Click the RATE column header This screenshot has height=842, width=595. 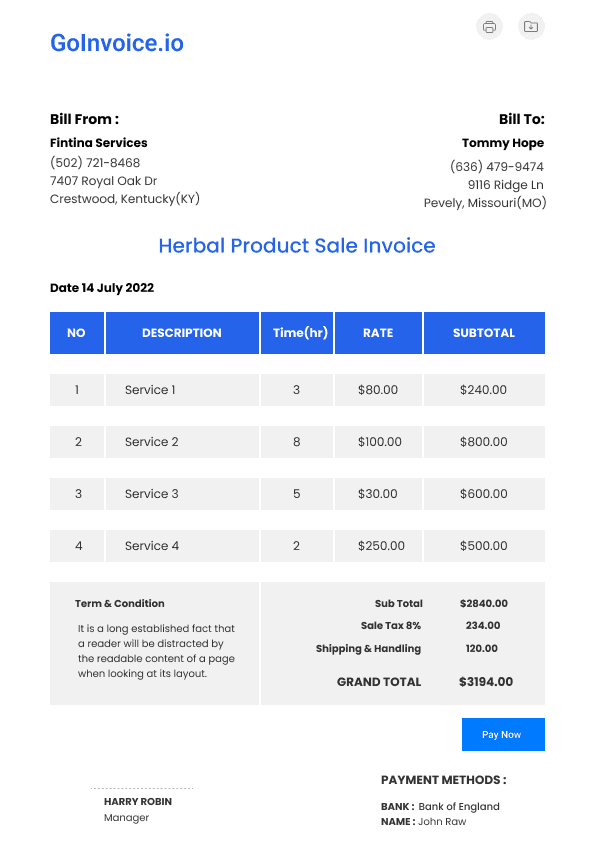click(x=378, y=333)
